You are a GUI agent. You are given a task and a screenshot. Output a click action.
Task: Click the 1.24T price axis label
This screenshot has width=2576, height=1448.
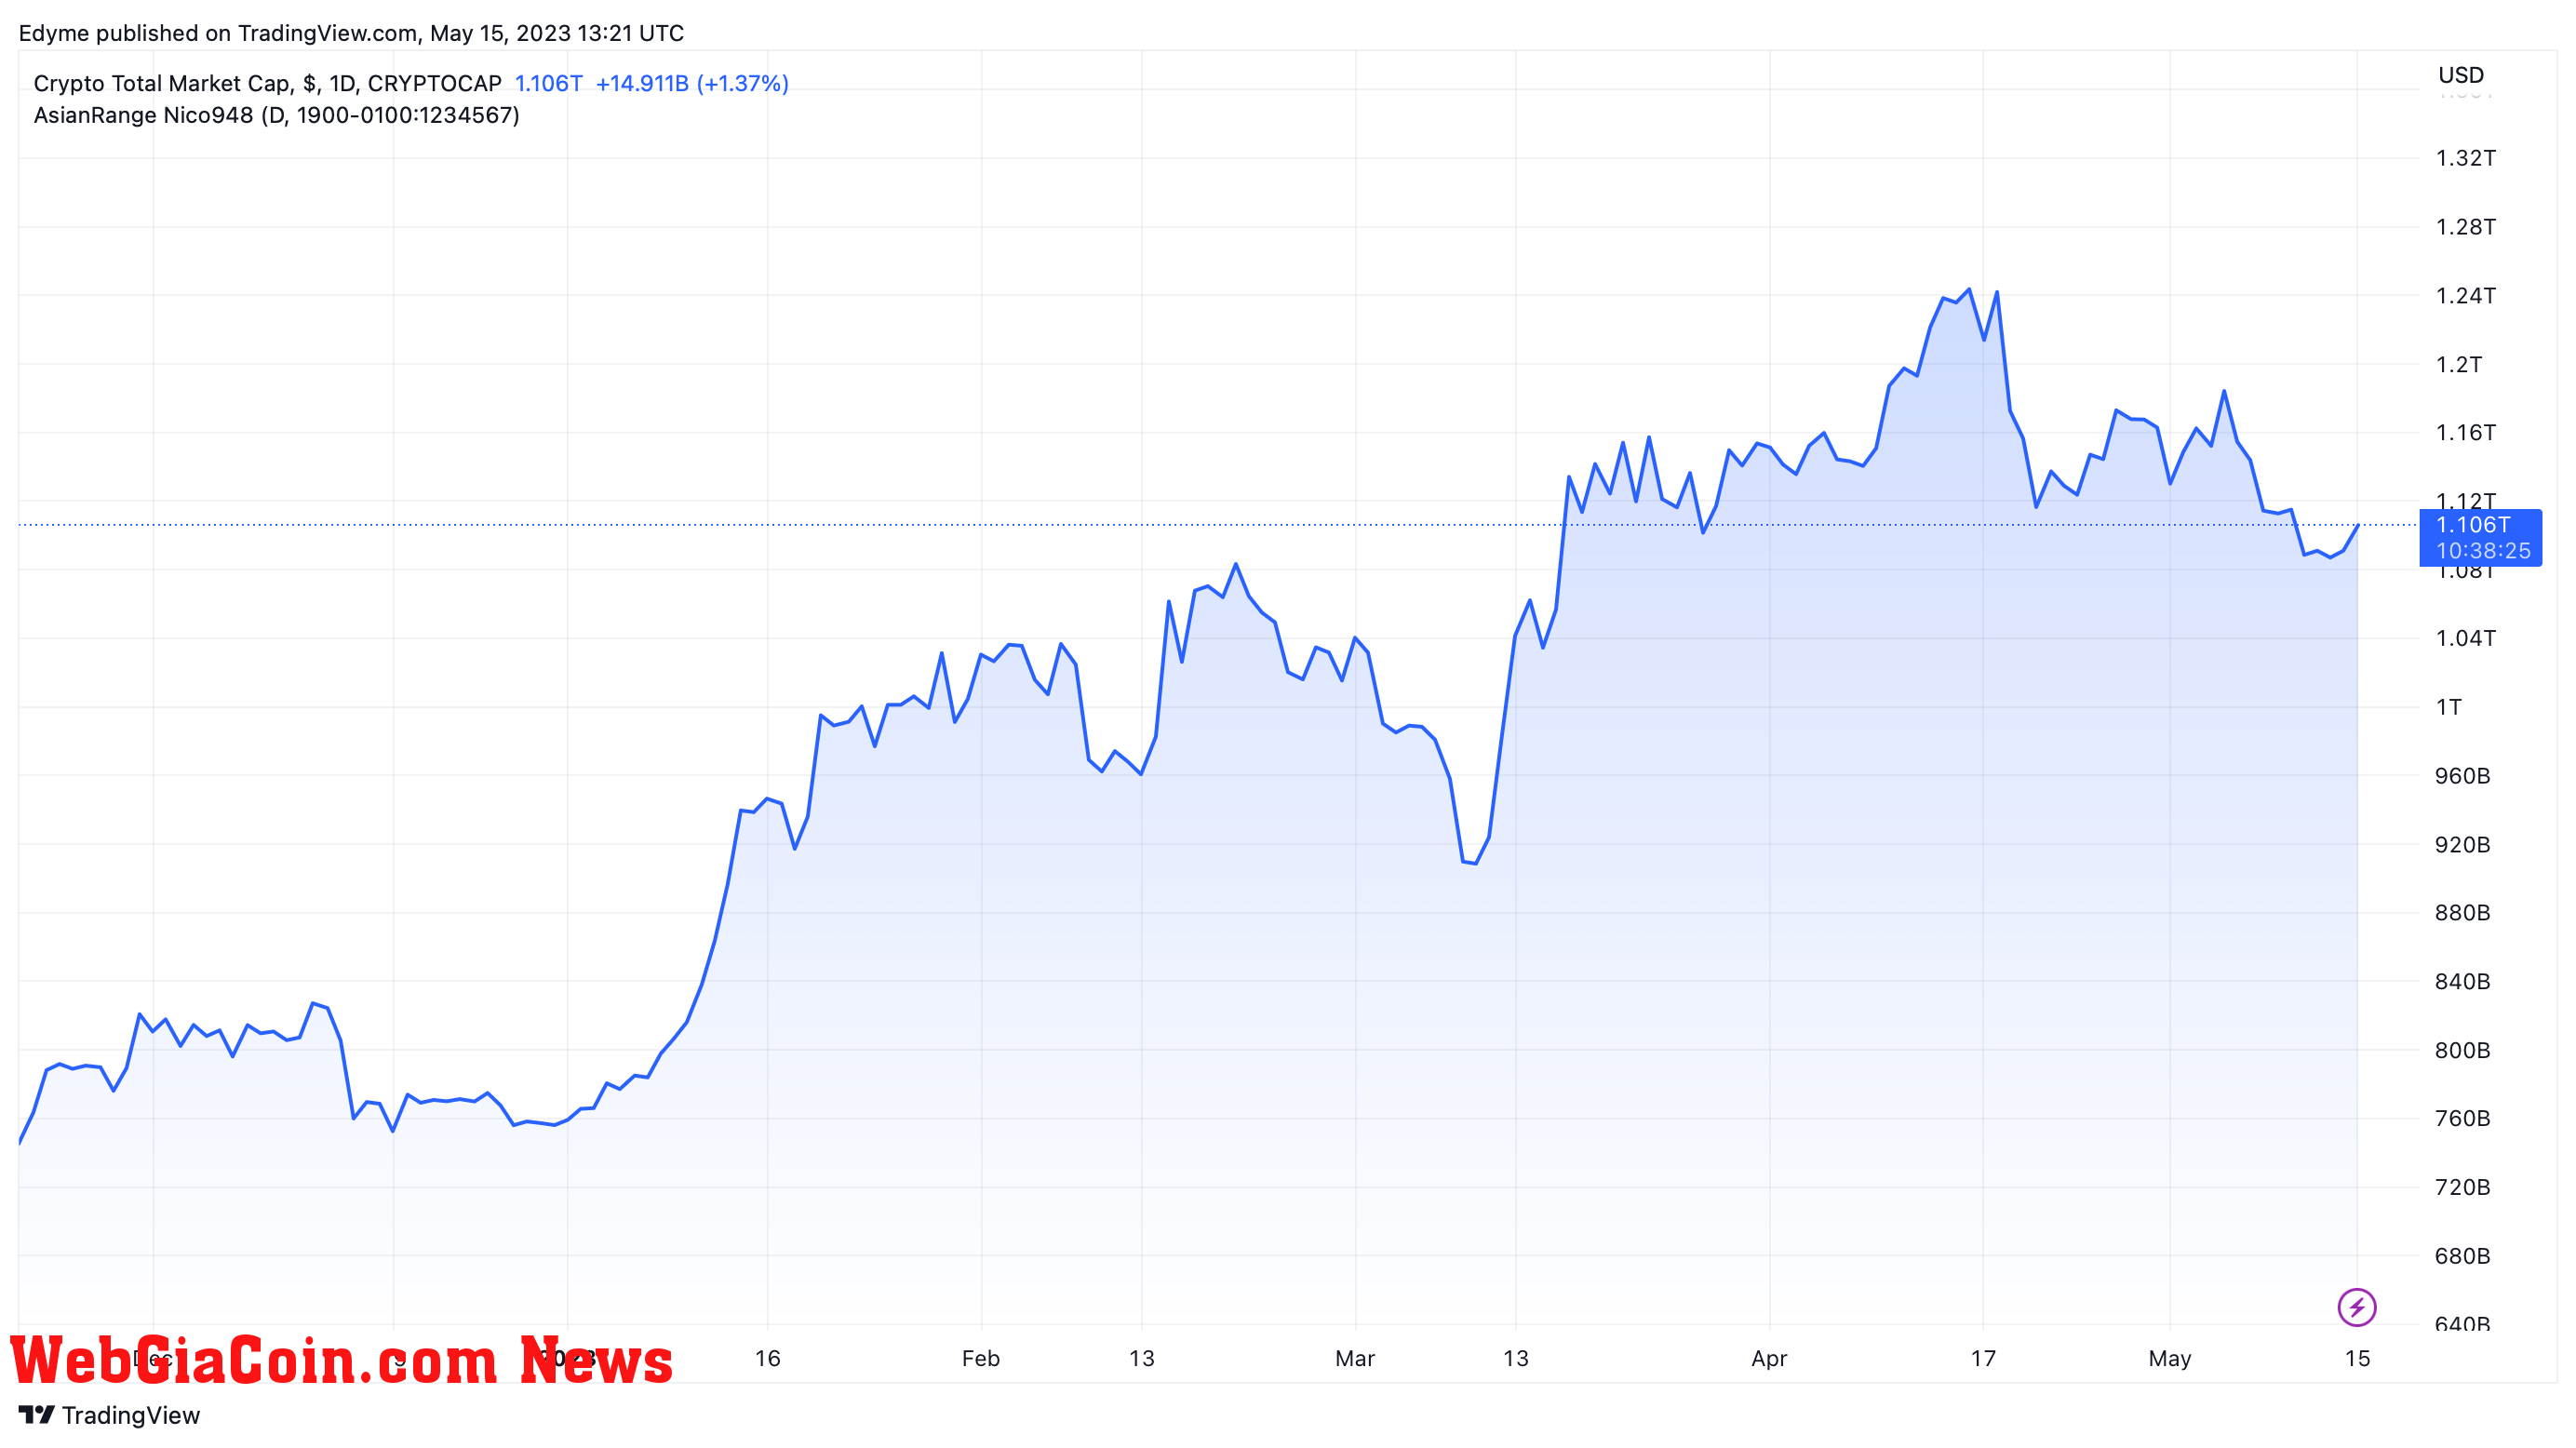click(x=2465, y=296)
